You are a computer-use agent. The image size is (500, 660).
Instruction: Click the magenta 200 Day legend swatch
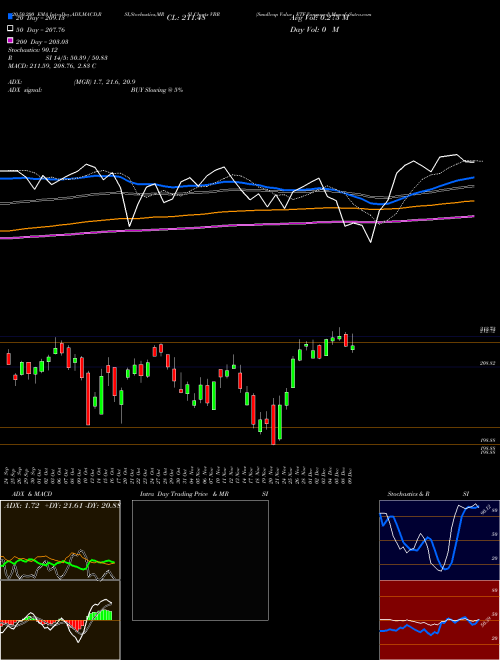pyautogui.click(x=11, y=40)
